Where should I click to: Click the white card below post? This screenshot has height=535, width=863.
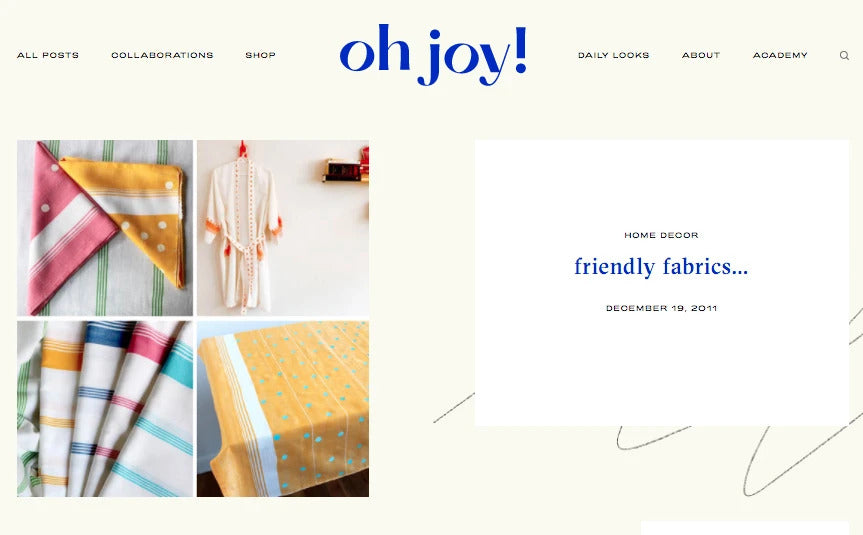pyautogui.click(x=745, y=528)
